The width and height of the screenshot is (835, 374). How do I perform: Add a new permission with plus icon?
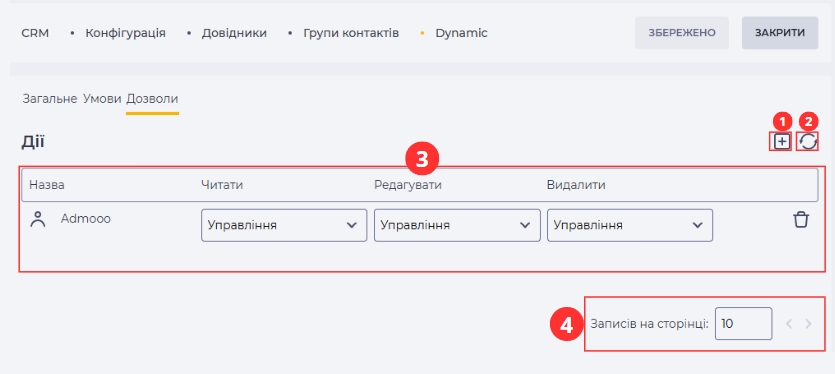tap(782, 142)
